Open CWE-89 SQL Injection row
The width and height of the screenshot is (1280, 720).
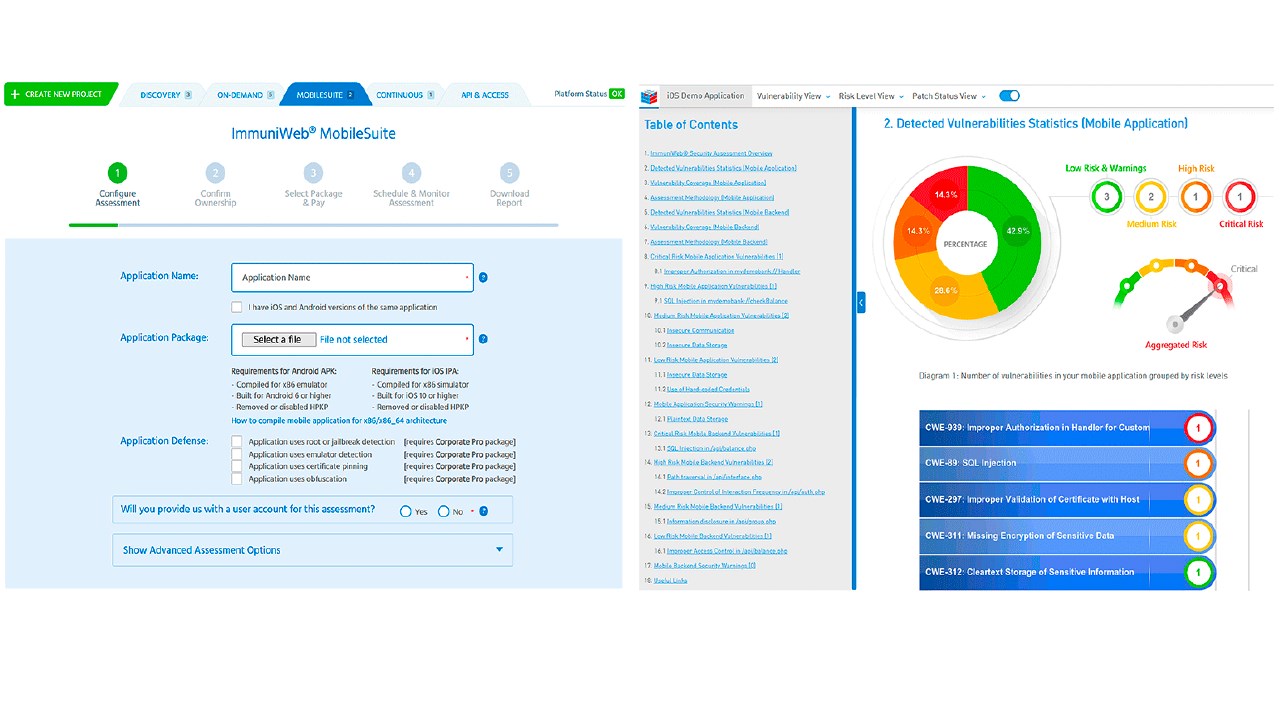(1067, 463)
